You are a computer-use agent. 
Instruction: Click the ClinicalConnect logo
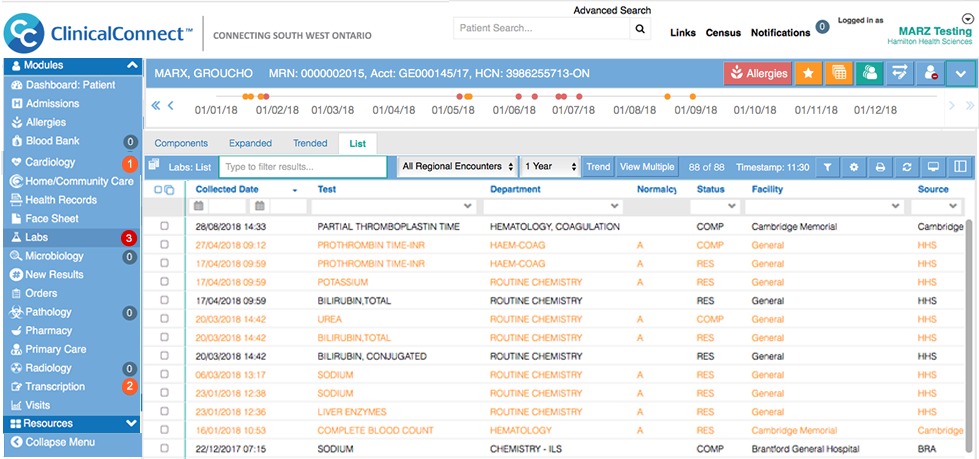(x=98, y=34)
